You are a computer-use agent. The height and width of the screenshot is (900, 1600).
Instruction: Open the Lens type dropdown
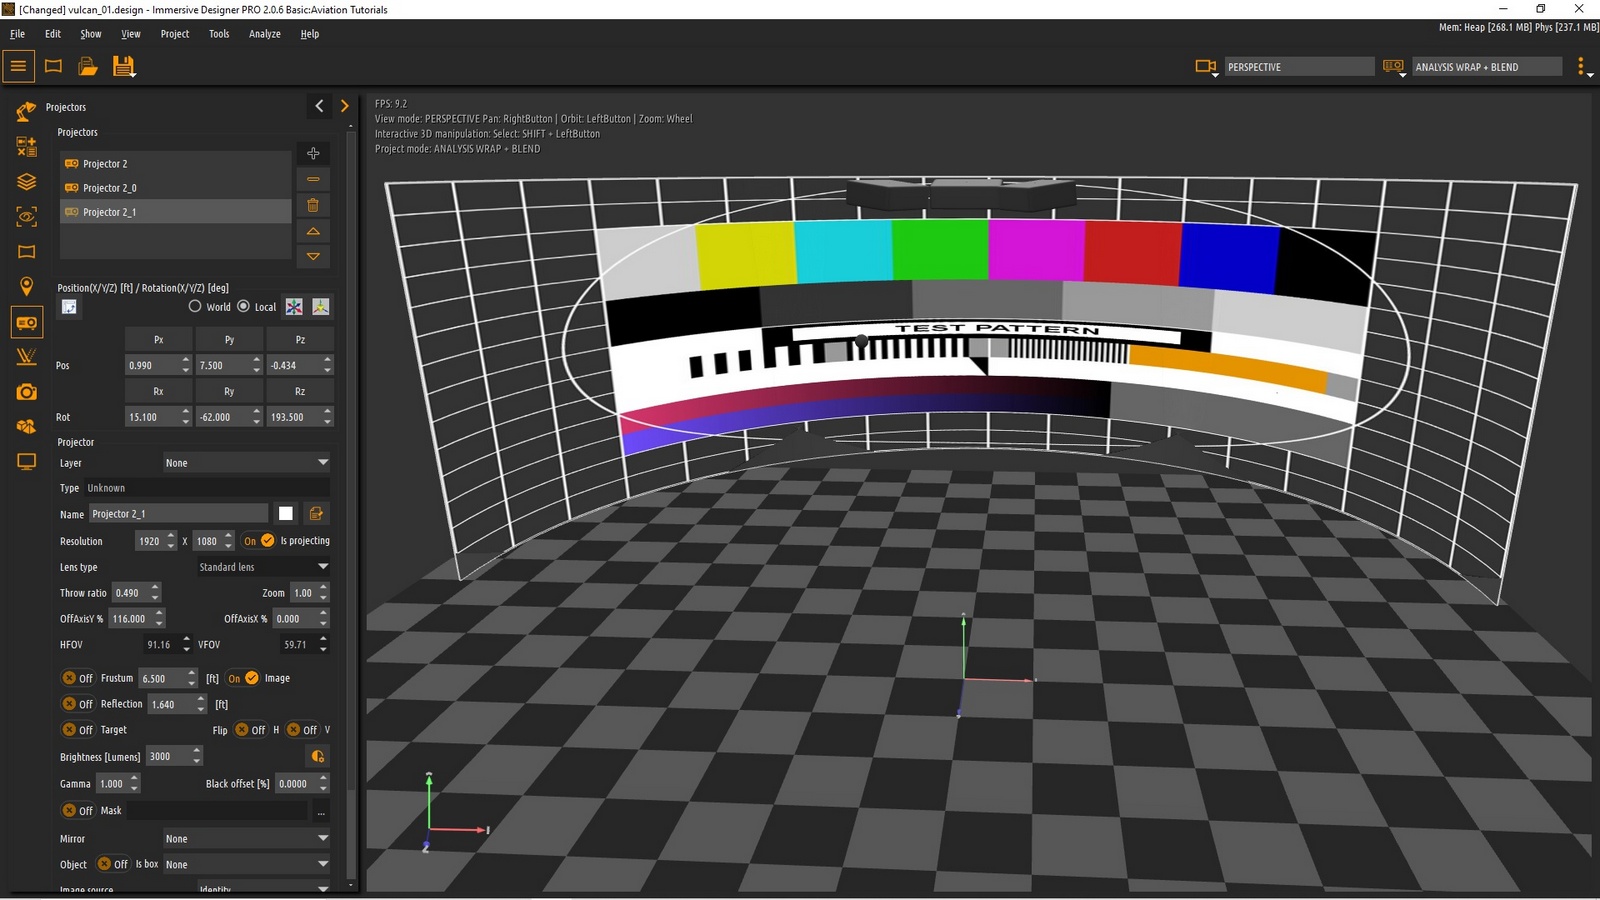point(263,567)
